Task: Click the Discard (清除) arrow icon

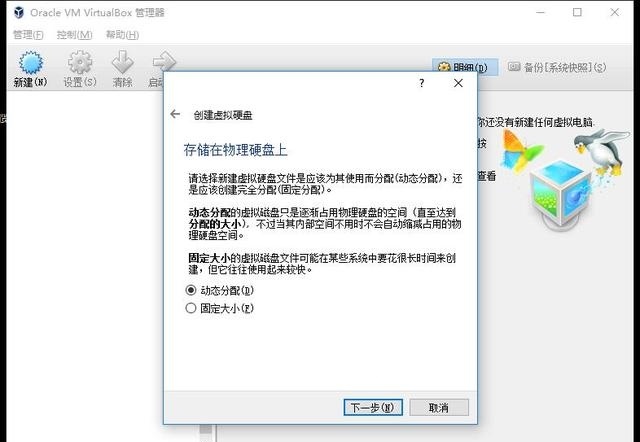Action: tap(122, 62)
